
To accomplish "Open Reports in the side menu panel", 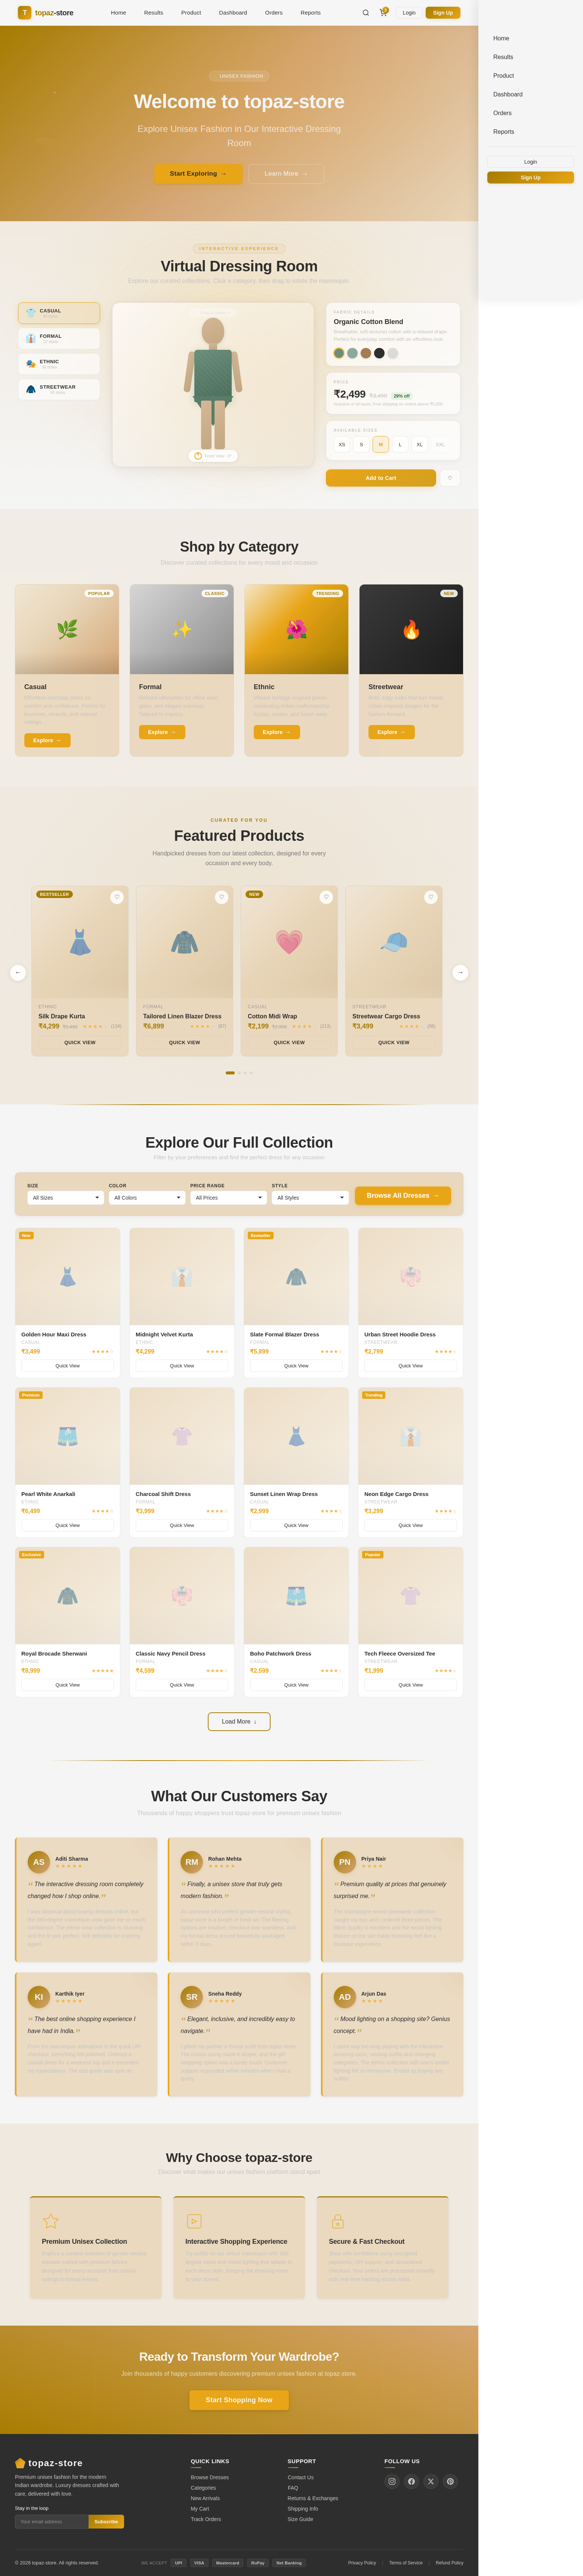I will coord(504,132).
